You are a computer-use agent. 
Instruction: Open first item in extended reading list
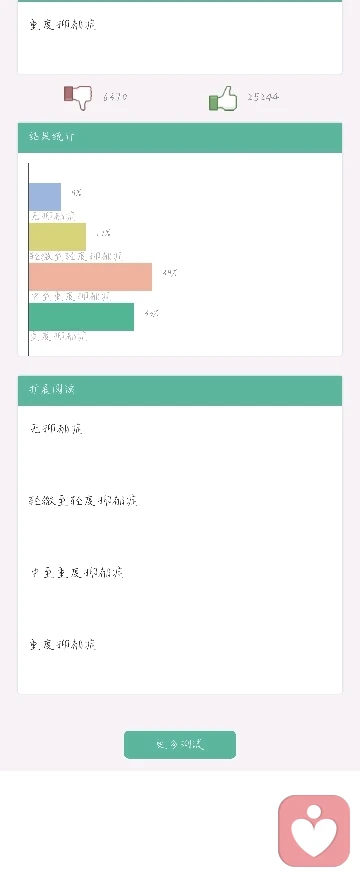(56, 430)
